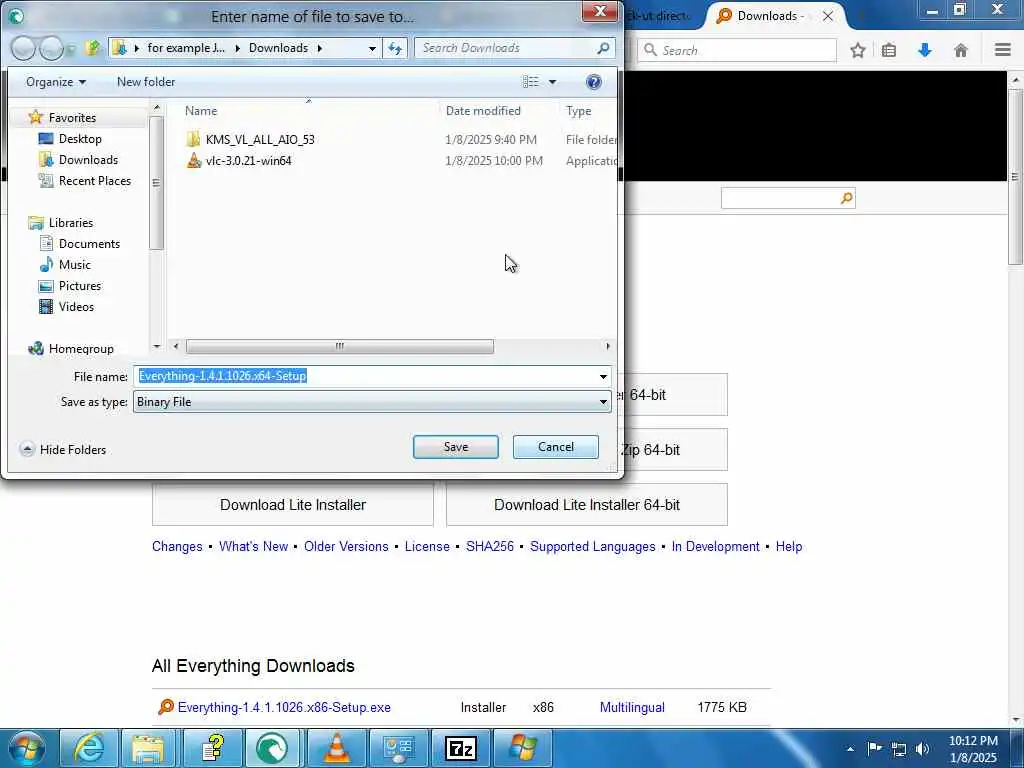
Task: Select Desktop under Favorites
Action: click(x=80, y=138)
